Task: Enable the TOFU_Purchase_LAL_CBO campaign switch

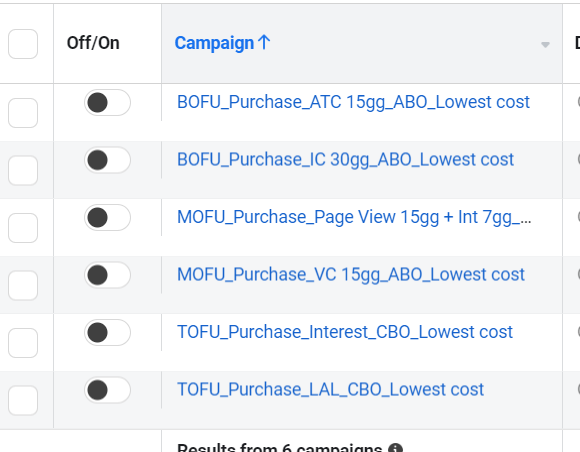Action: (107, 390)
